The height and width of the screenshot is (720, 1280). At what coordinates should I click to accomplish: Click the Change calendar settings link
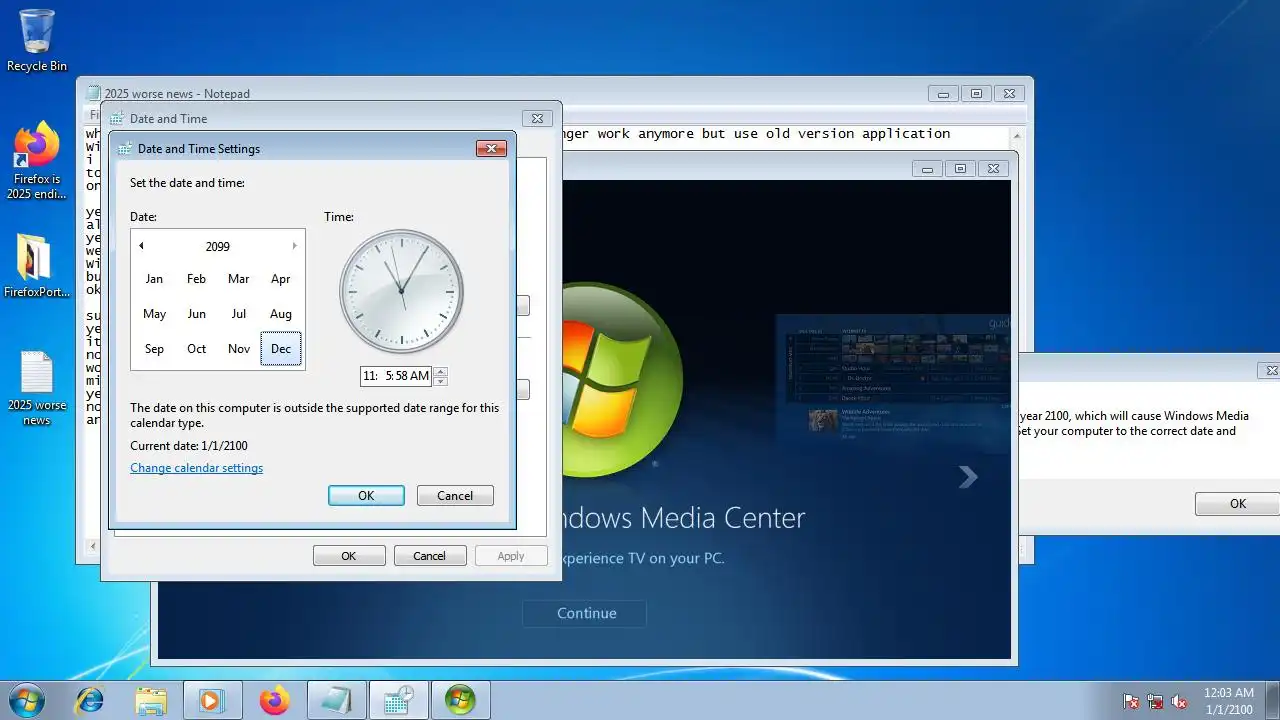point(197,468)
